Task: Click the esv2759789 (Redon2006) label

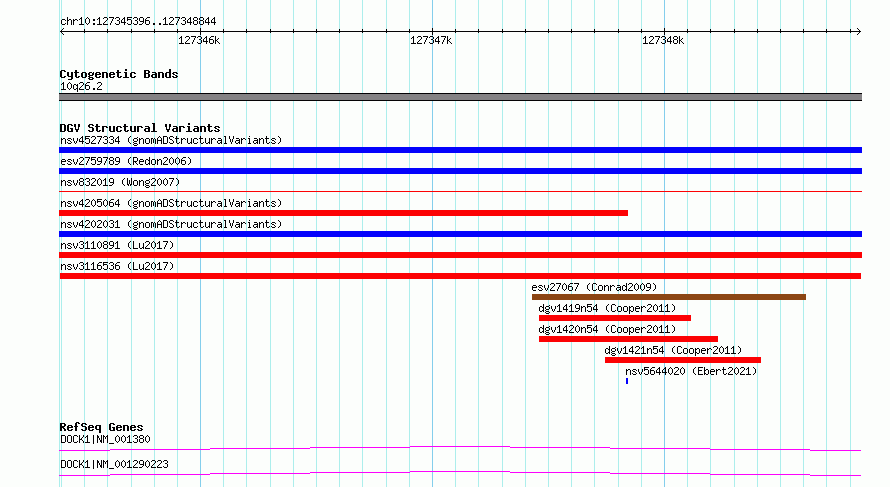Action: 126,161
